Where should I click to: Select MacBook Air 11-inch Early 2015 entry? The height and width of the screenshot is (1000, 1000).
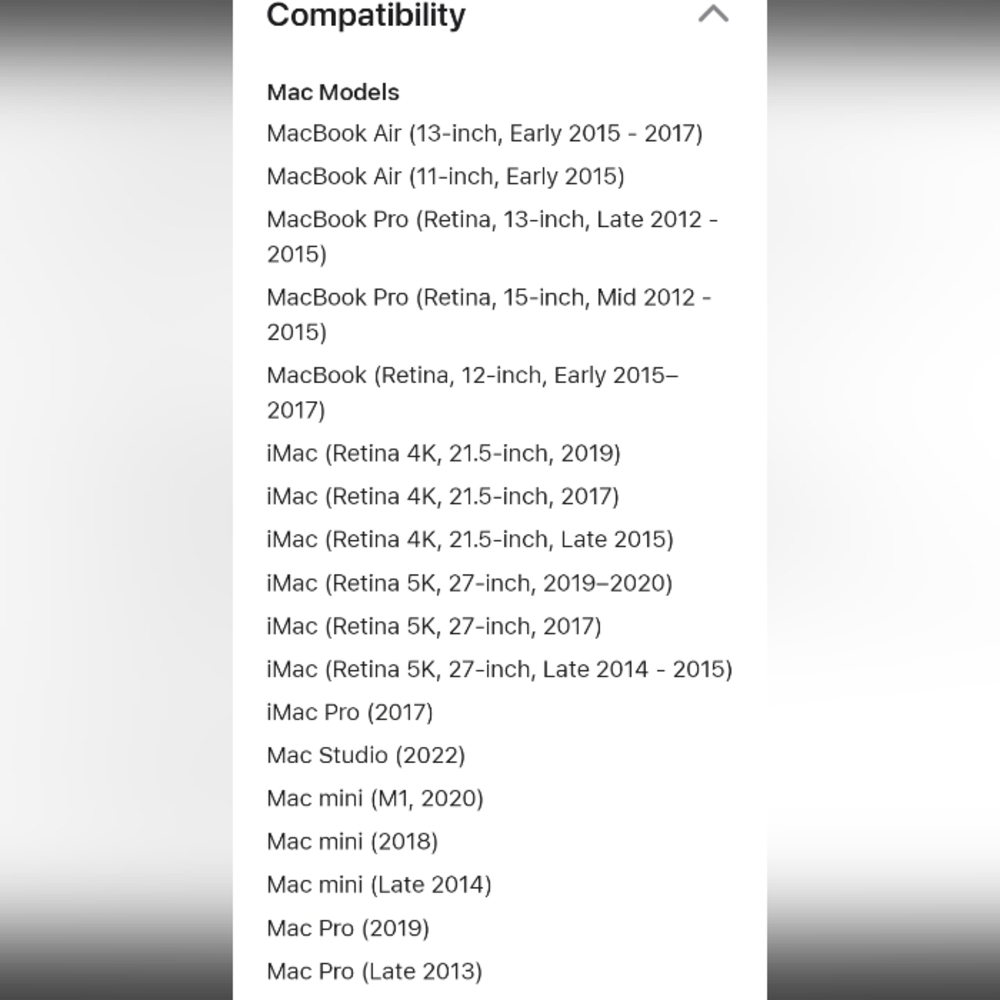click(x=445, y=177)
